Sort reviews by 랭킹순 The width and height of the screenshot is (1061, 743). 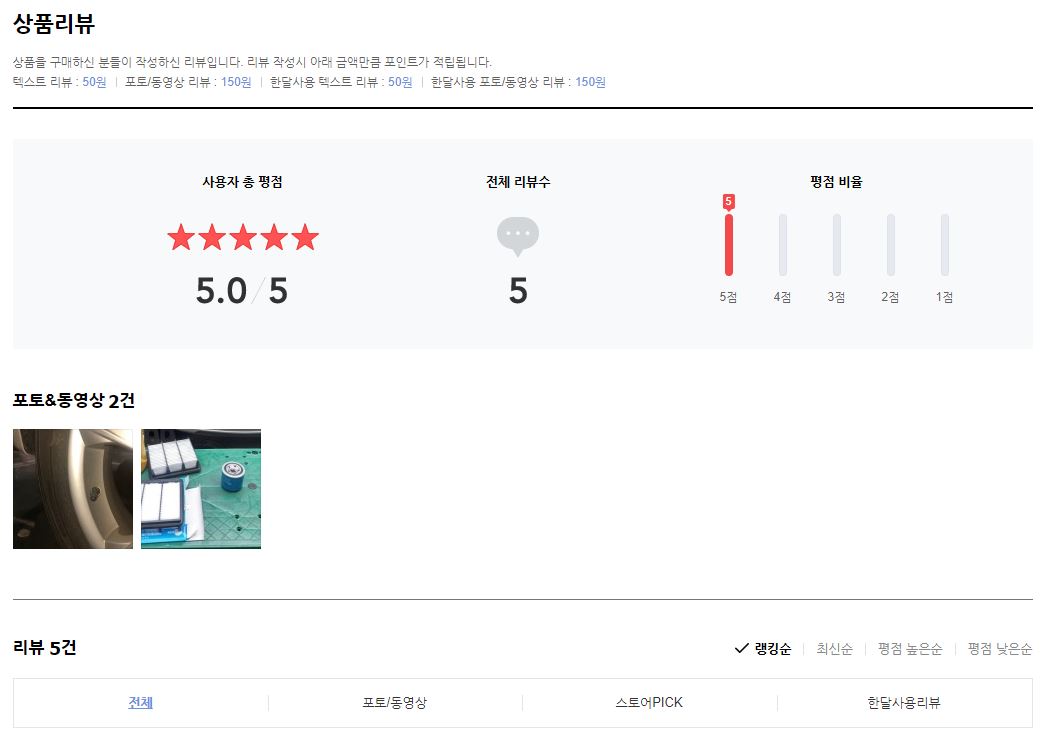[773, 649]
